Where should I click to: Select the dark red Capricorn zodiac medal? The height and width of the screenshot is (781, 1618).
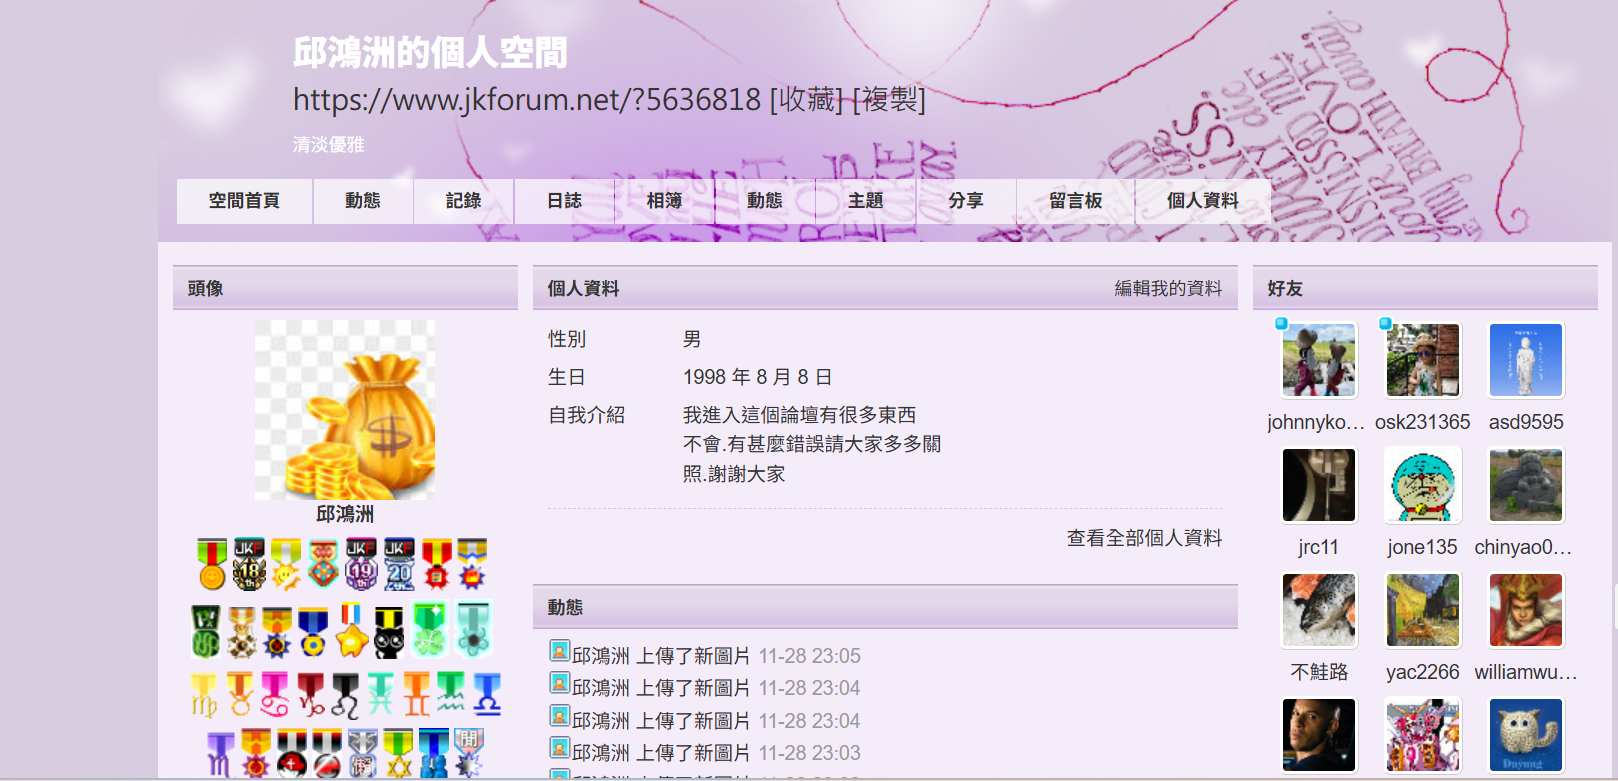pos(310,694)
